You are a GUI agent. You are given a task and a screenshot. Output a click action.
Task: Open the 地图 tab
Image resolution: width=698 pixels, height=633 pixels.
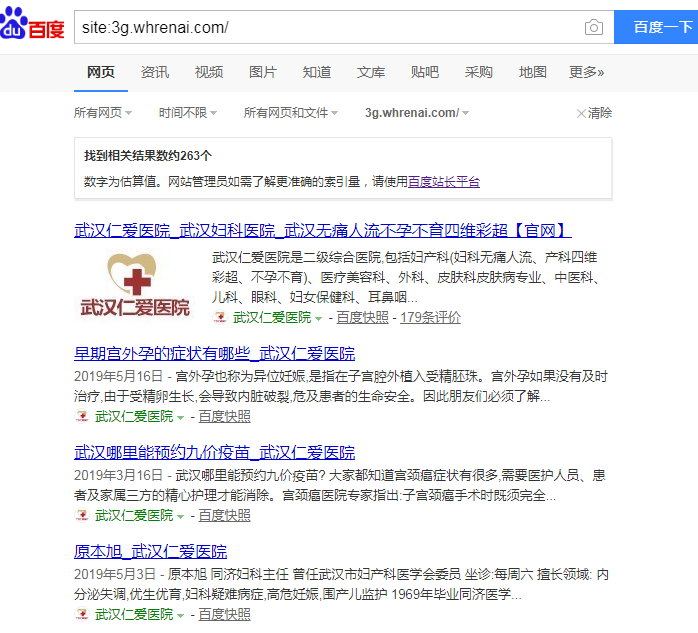pos(532,72)
